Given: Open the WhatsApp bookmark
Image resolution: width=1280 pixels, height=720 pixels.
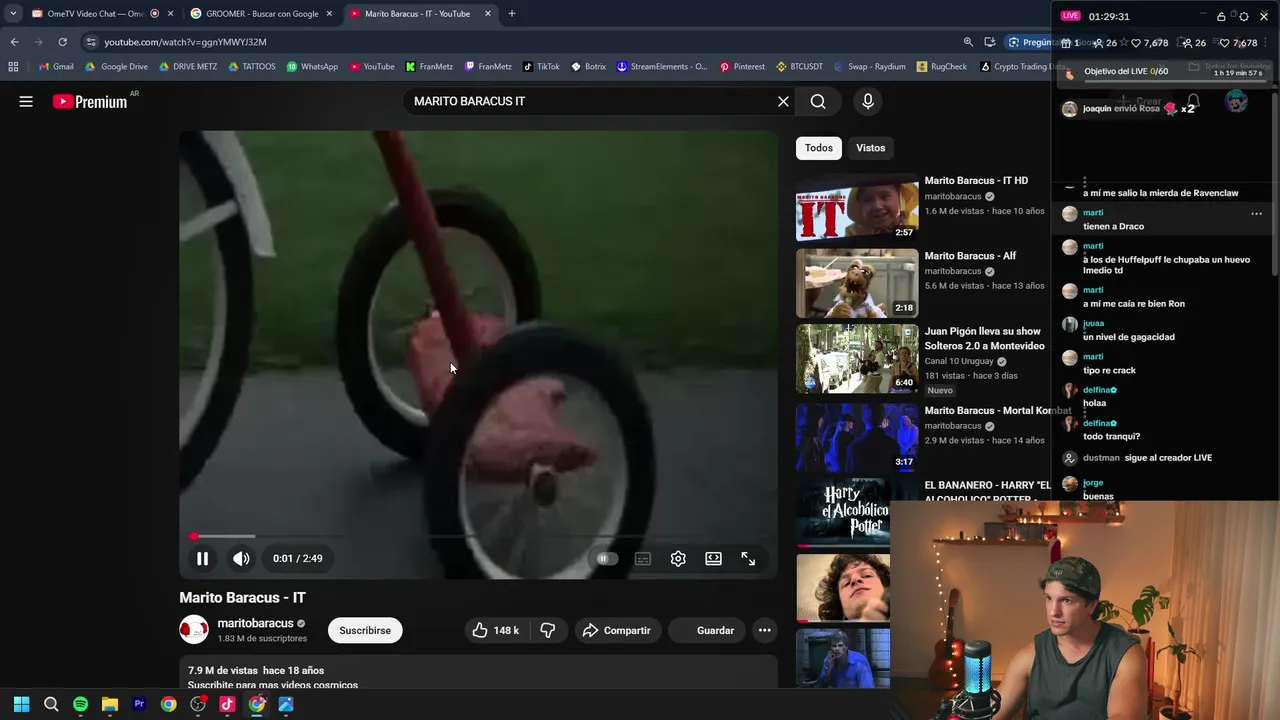Looking at the screenshot, I should click(x=312, y=67).
